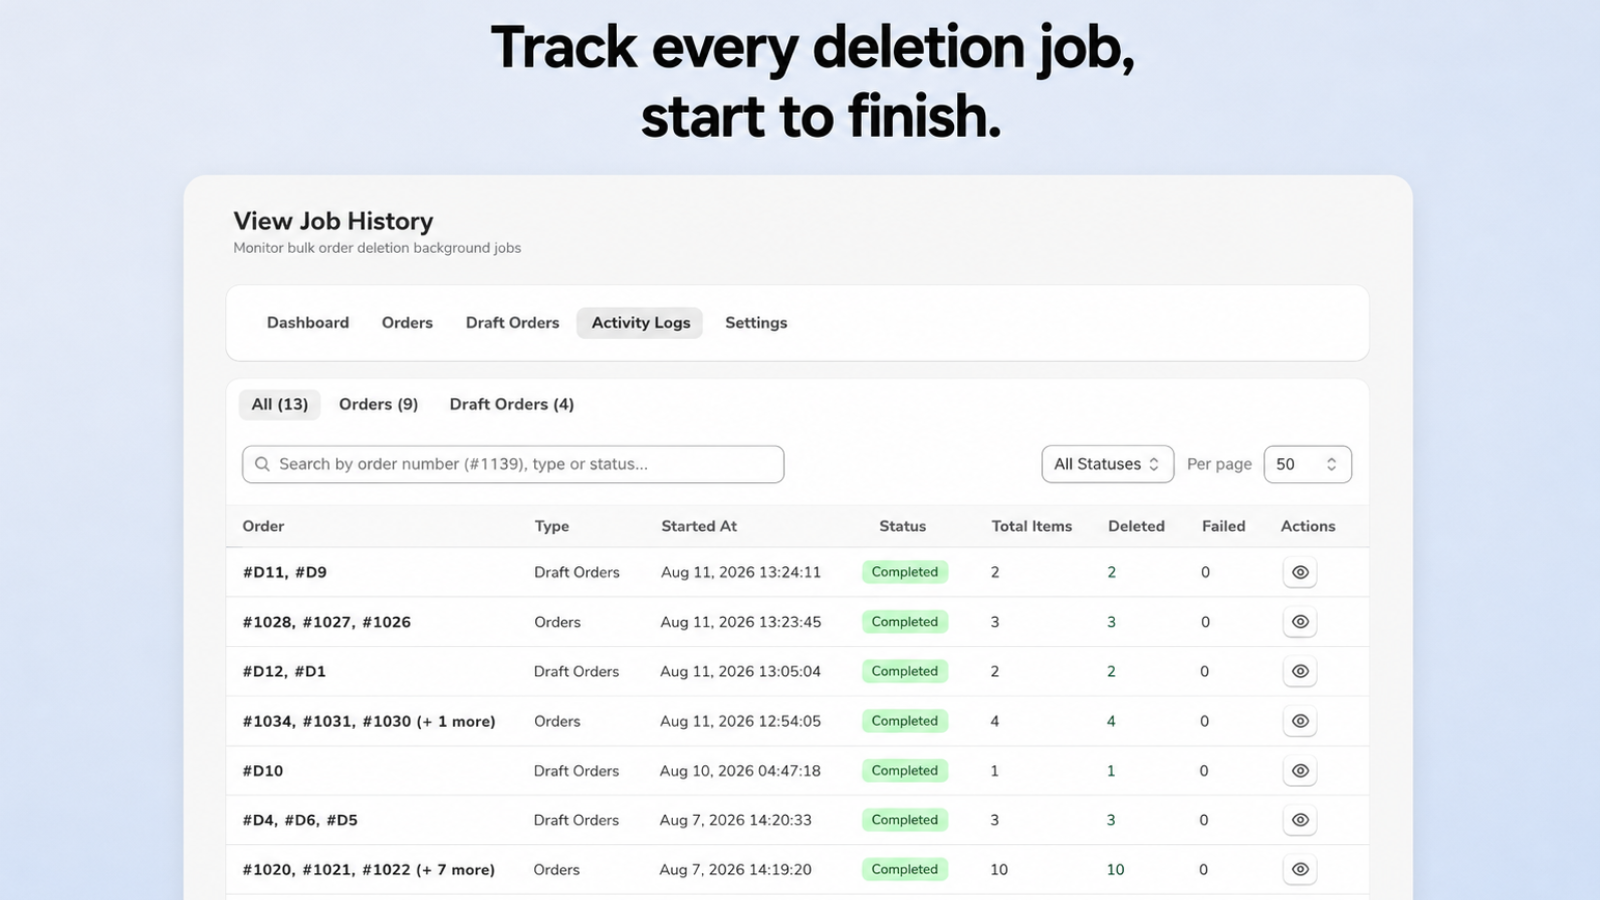Open the Orders navigation tab
The image size is (1600, 900).
tap(407, 323)
